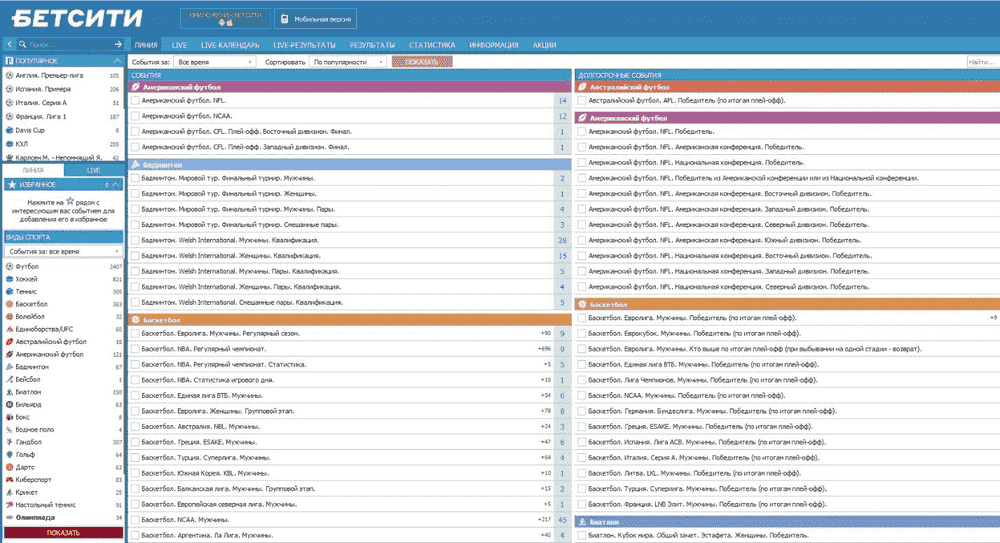
Task: Switch sidebar to ЛИНИЯ tab
Action: (x=33, y=170)
